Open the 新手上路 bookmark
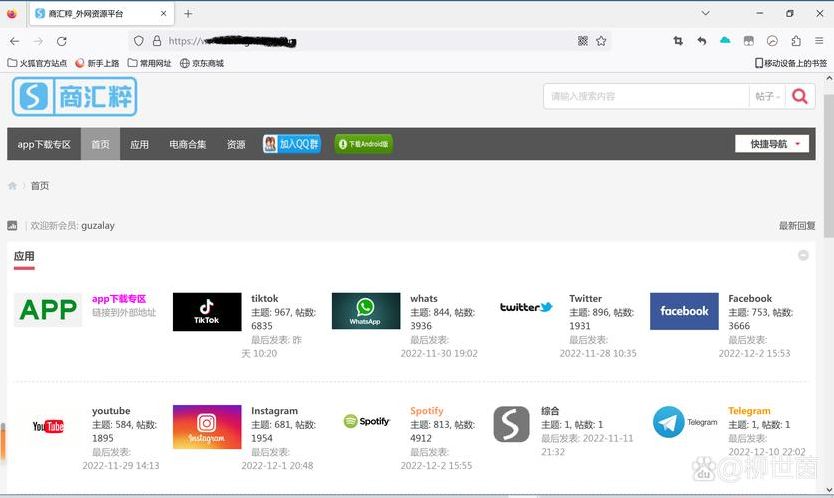Viewport: 834px width, 498px height. (x=97, y=63)
